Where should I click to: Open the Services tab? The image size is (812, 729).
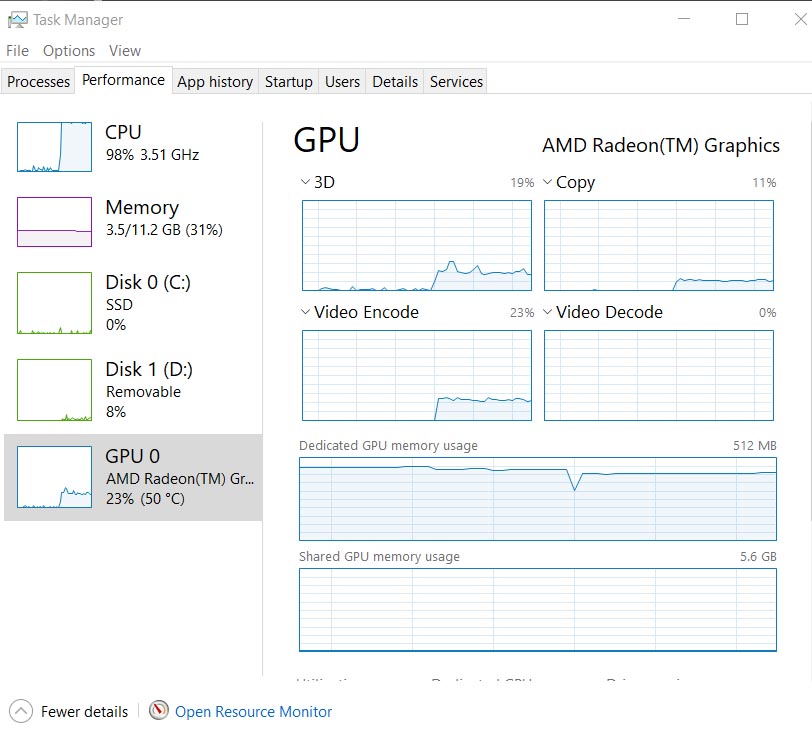coord(456,81)
